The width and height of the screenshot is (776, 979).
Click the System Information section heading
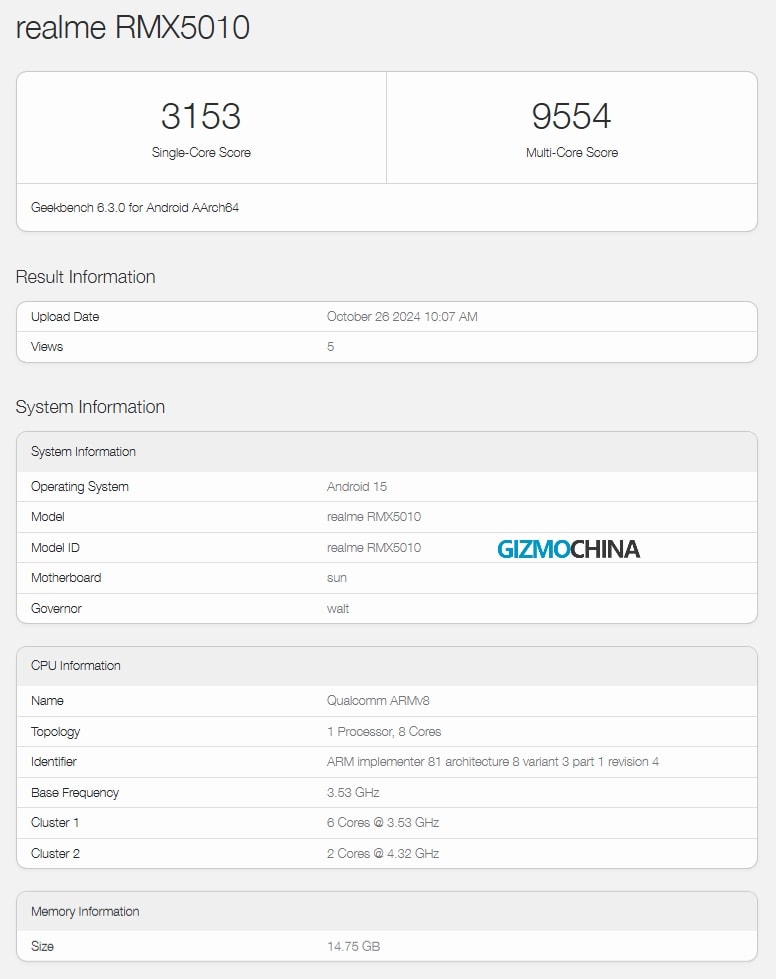coord(90,407)
